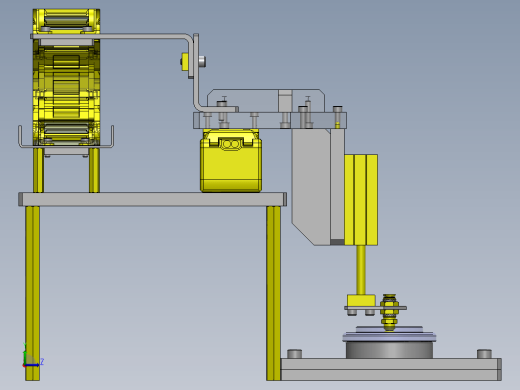Pick the silver screw head on vertical bracket
Screen dimensions: 520x390
click(x=202, y=61)
